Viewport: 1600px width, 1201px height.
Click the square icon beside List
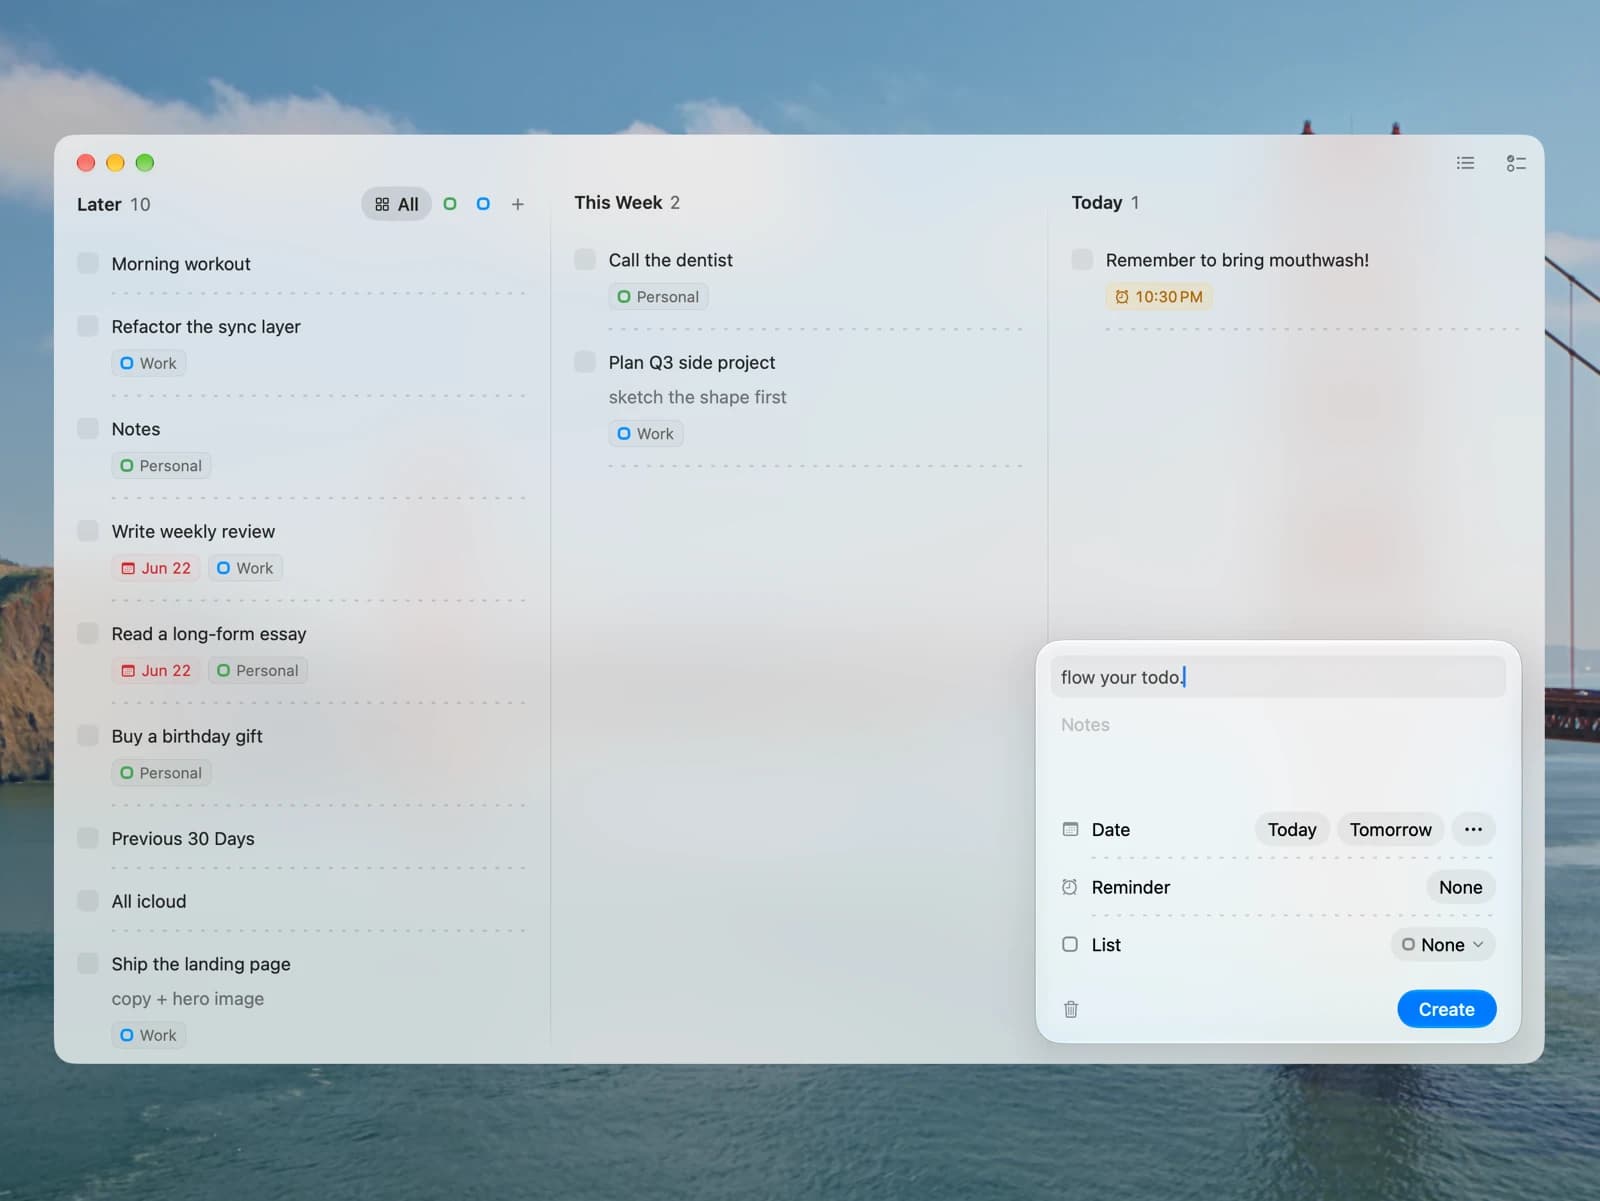[x=1070, y=944]
